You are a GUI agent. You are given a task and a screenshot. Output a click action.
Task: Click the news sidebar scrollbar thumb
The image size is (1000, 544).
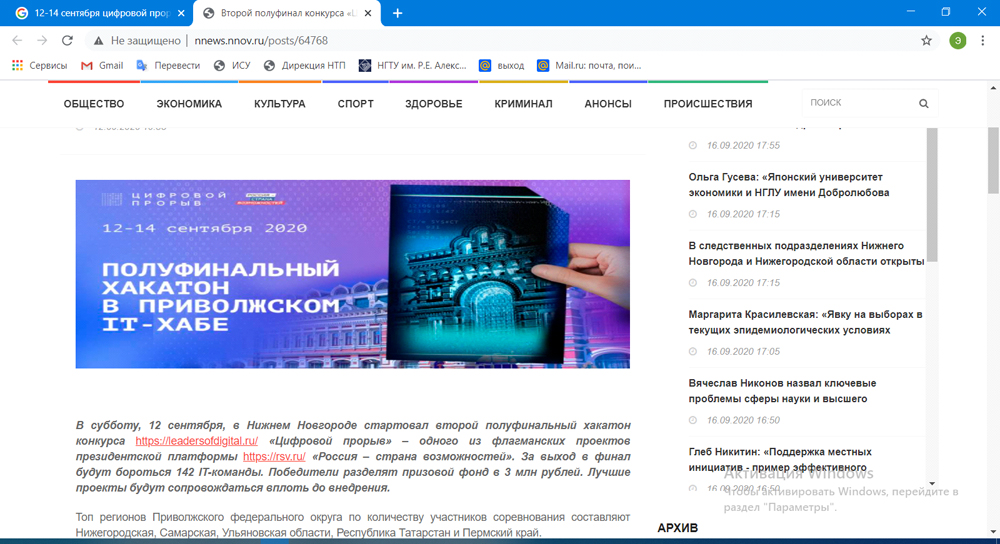(932, 195)
